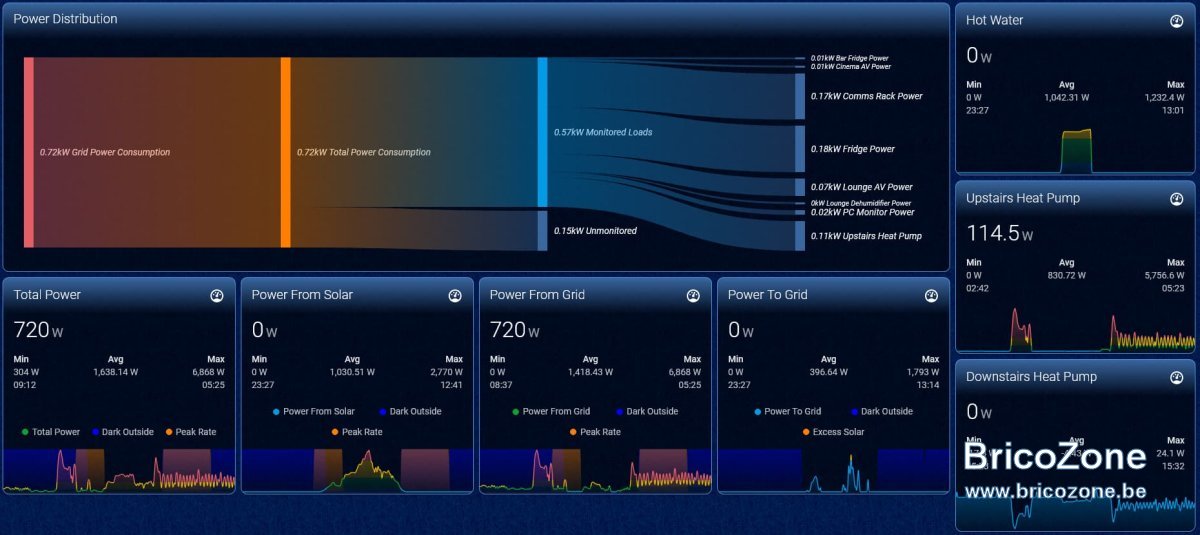Click the Power From Solar gauge icon
Screen dimensions: 1200x535
click(455, 296)
